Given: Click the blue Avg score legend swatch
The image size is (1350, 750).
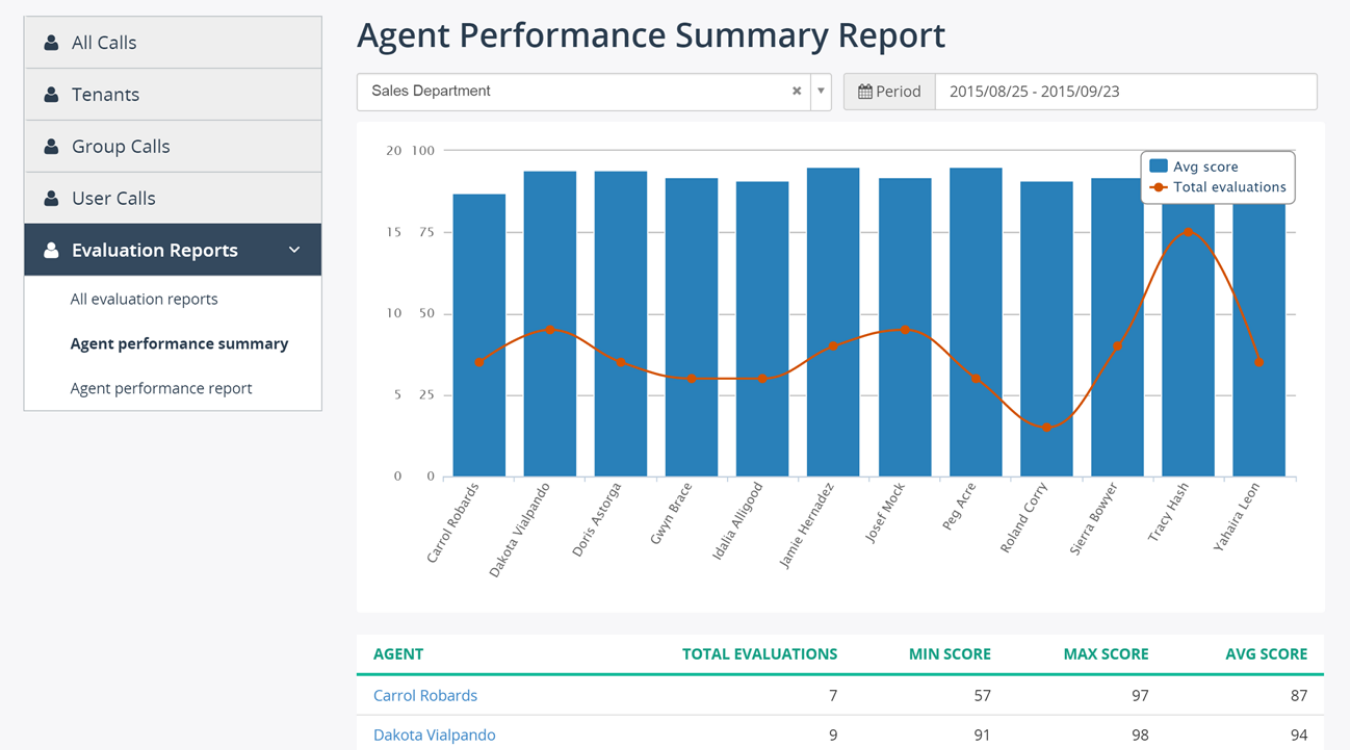Looking at the screenshot, I should click(1156, 166).
